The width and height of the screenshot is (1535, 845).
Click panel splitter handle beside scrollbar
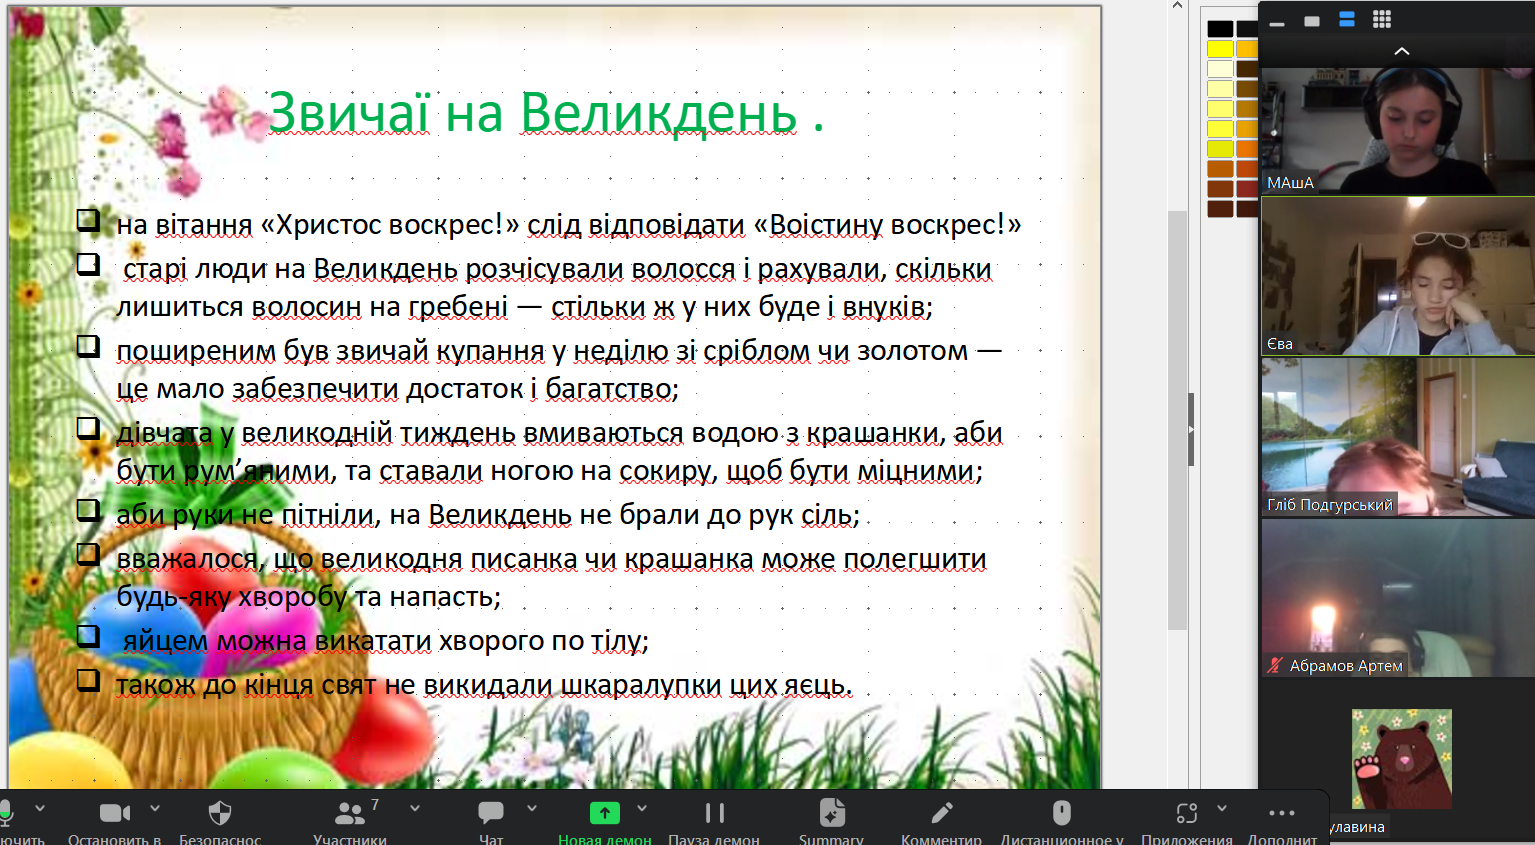[1191, 429]
